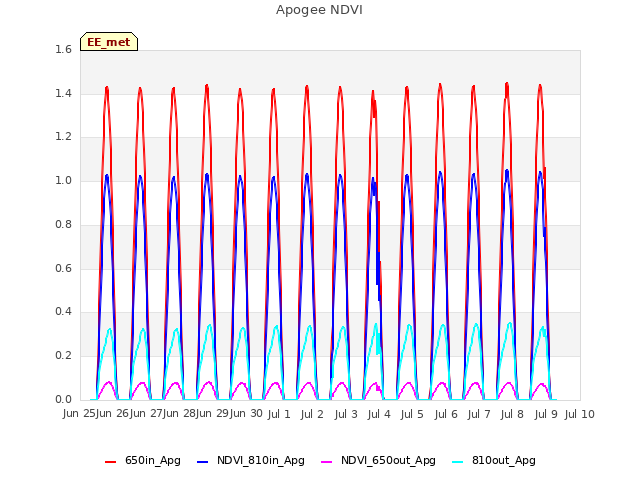Click the EE_met annotation label

click(109, 42)
